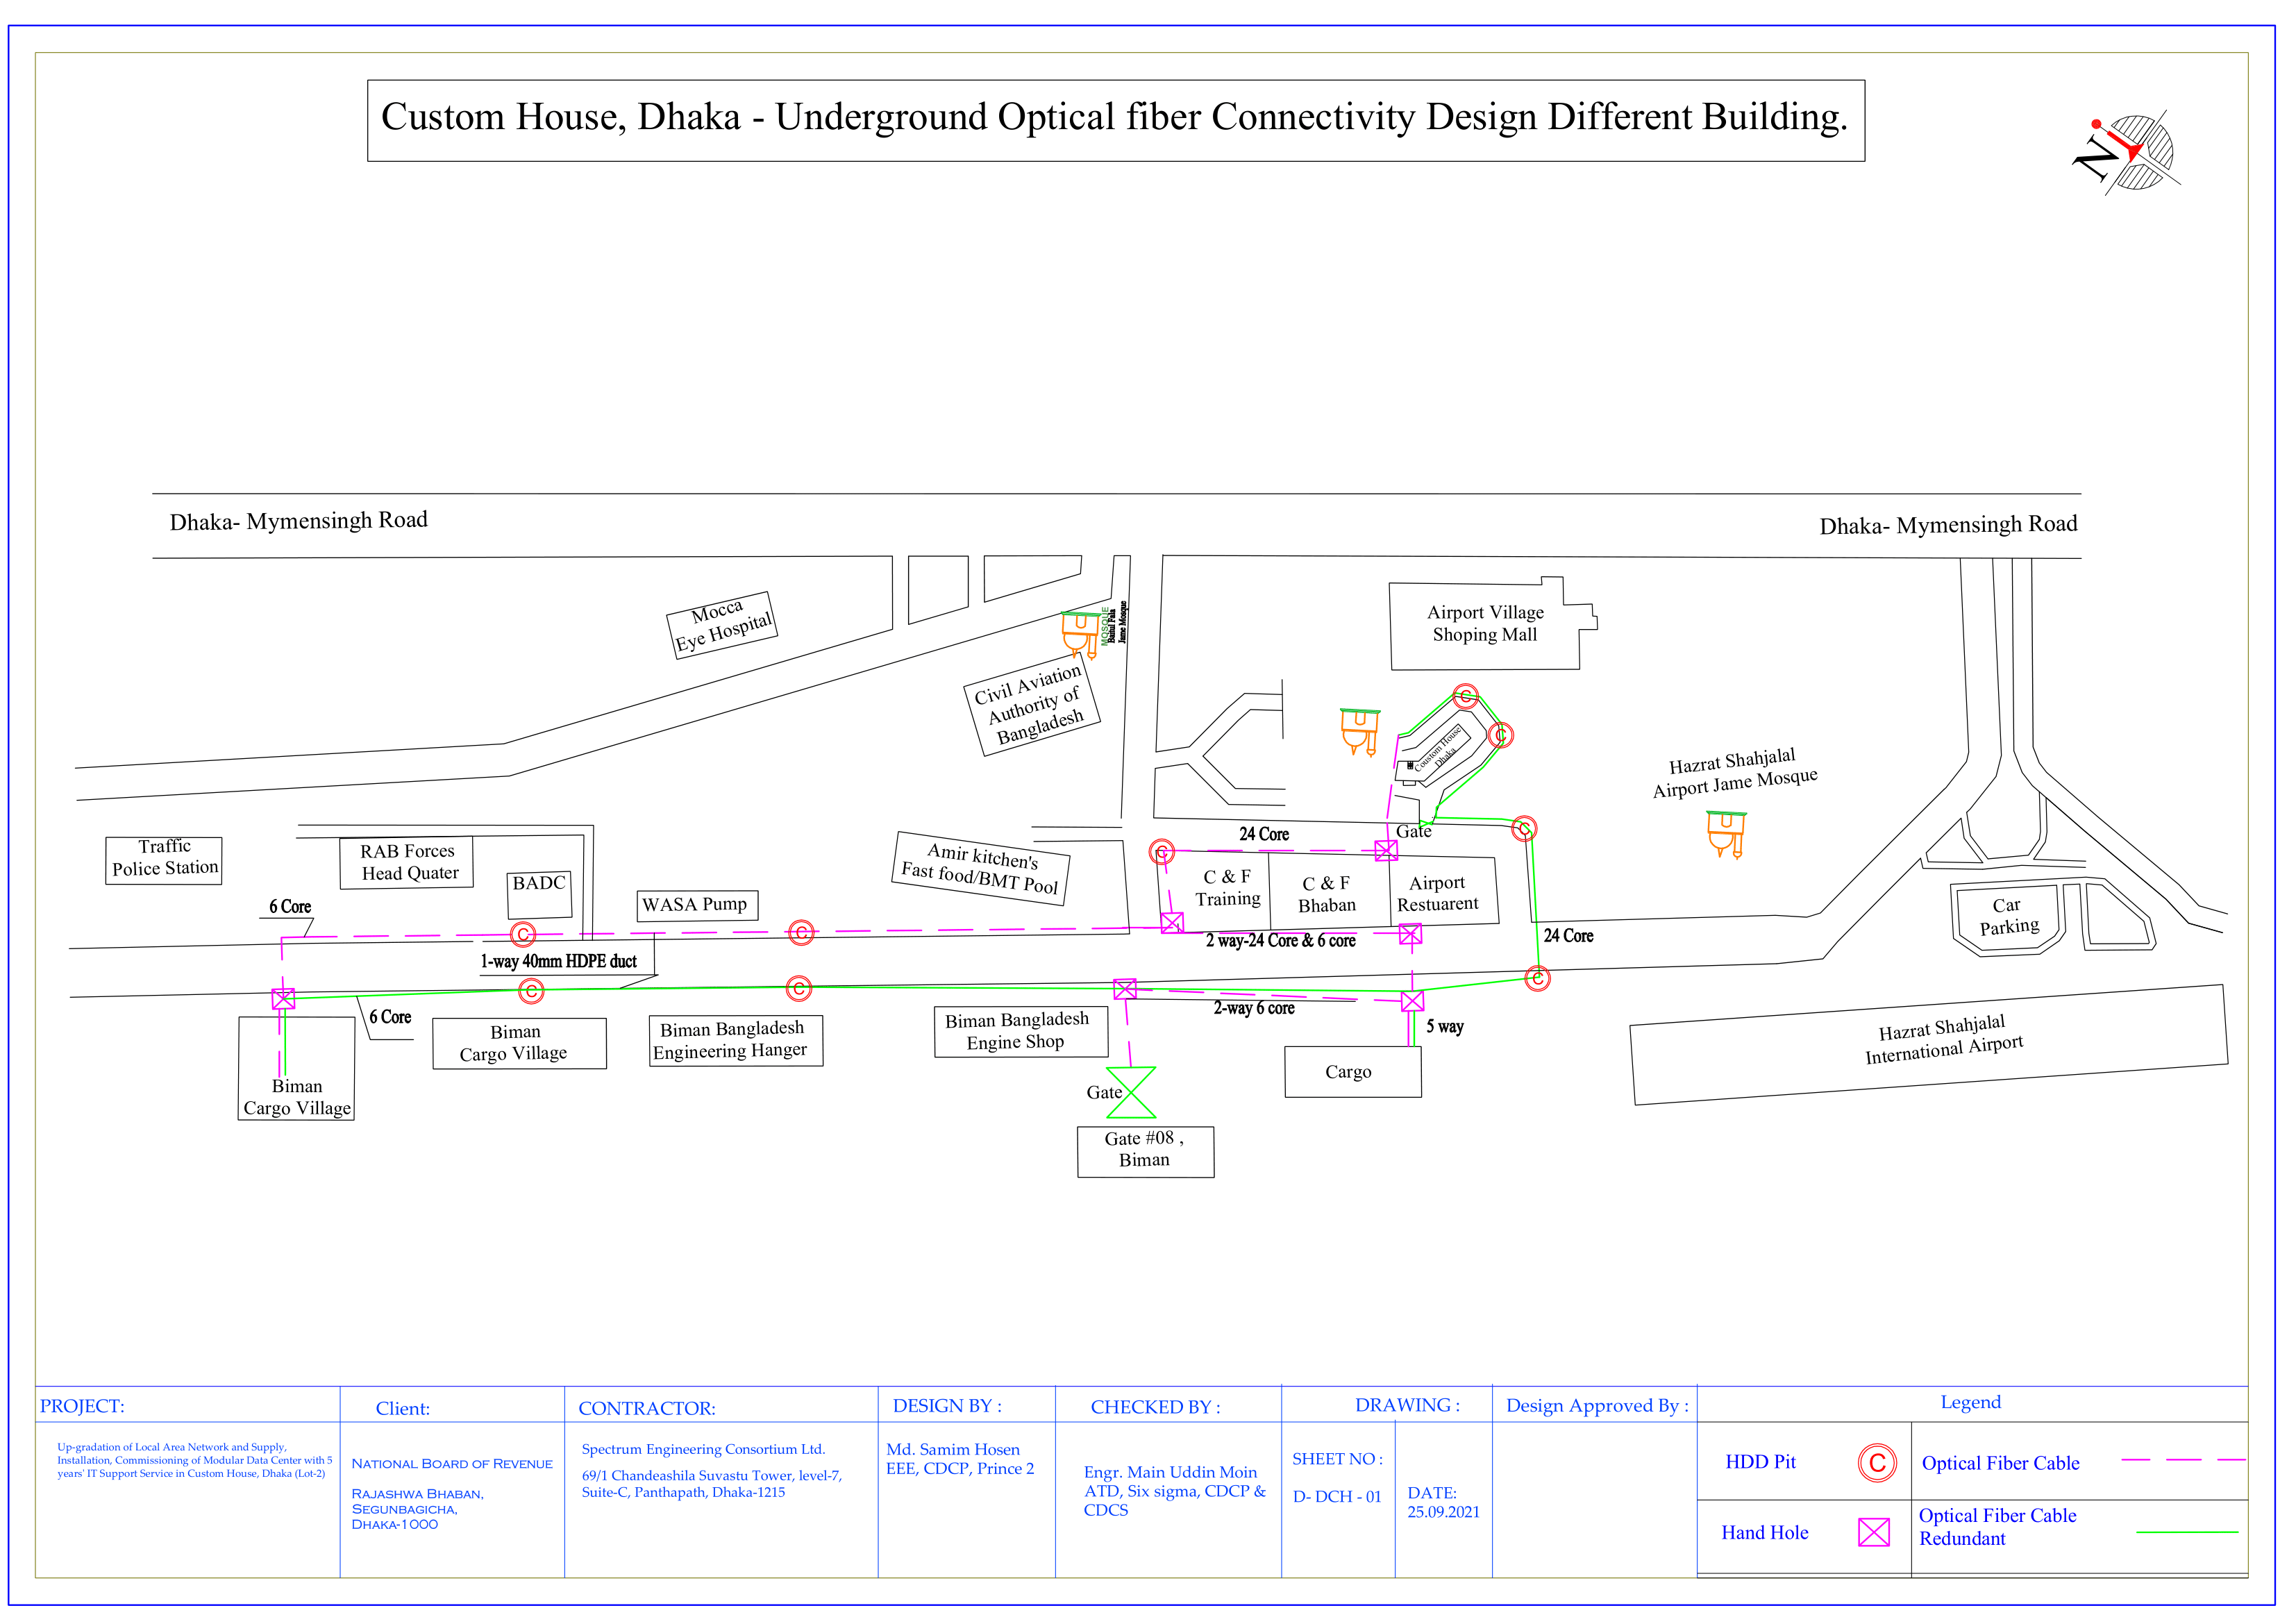Click the designer name 'Md. Samim Hosen'
The image size is (2296, 1624).
[x=953, y=1450]
